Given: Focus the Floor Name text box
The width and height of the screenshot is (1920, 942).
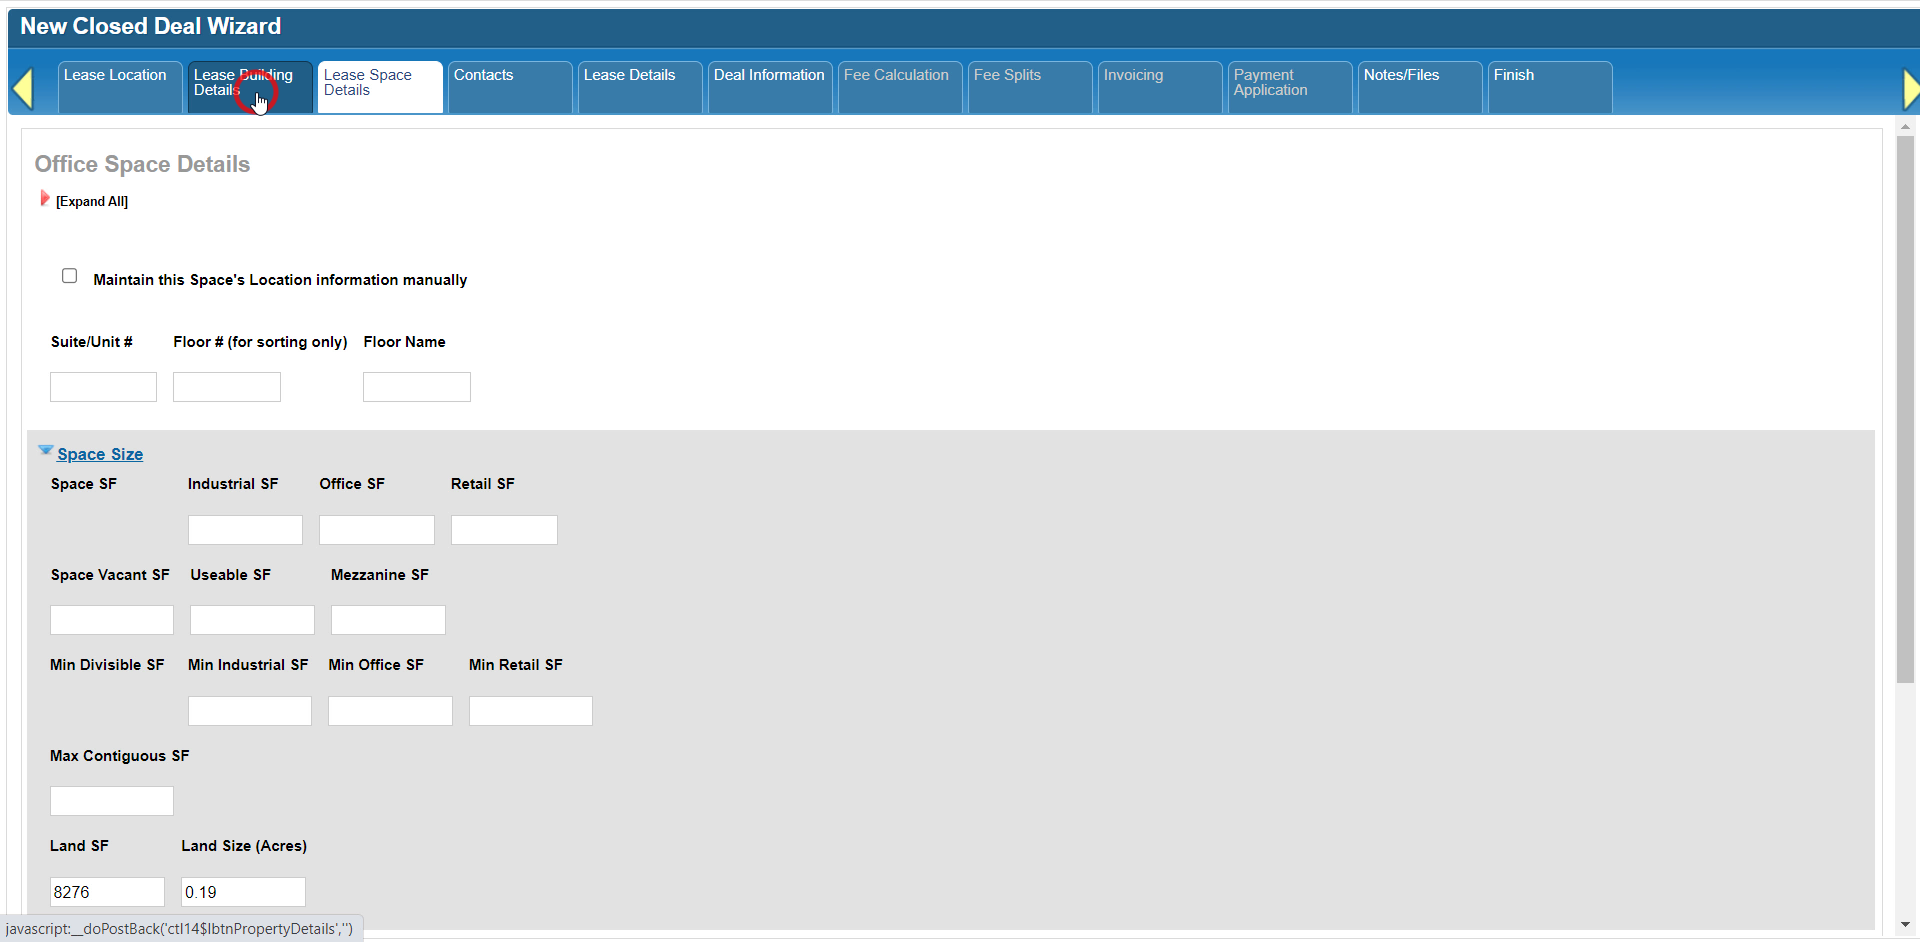Looking at the screenshot, I should [x=416, y=387].
